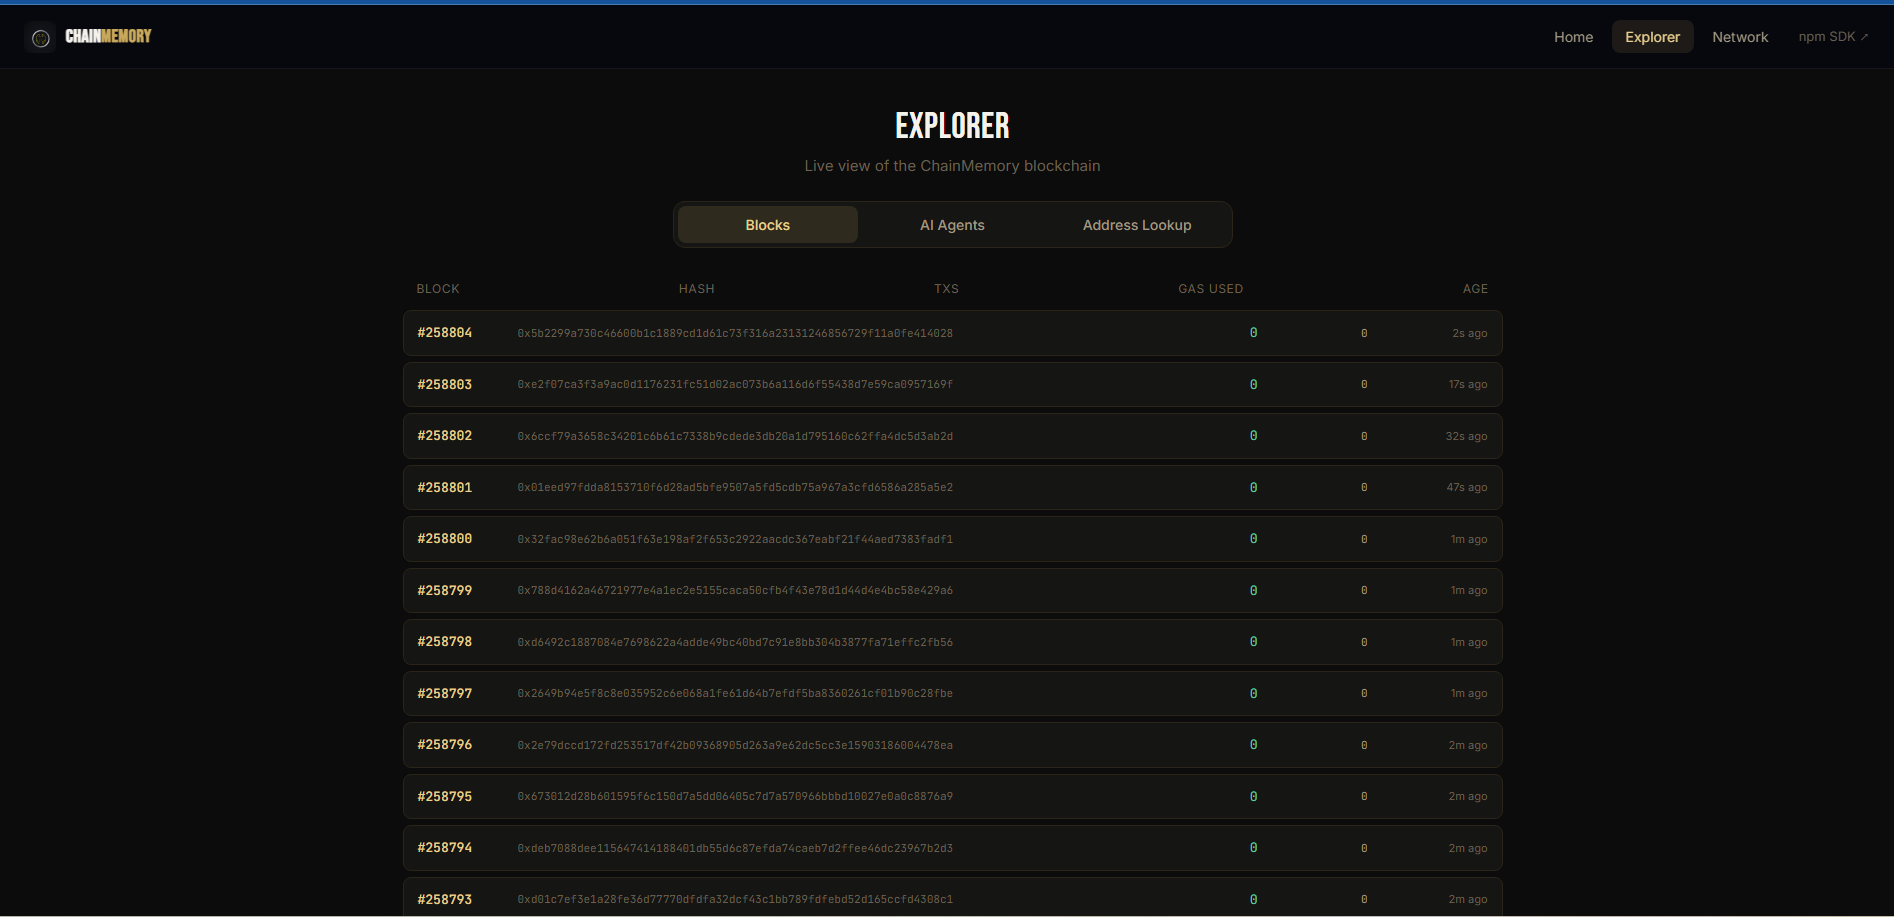The image size is (1894, 917).
Task: Click the ChainMemory brand name
Action: pyautogui.click(x=108, y=37)
